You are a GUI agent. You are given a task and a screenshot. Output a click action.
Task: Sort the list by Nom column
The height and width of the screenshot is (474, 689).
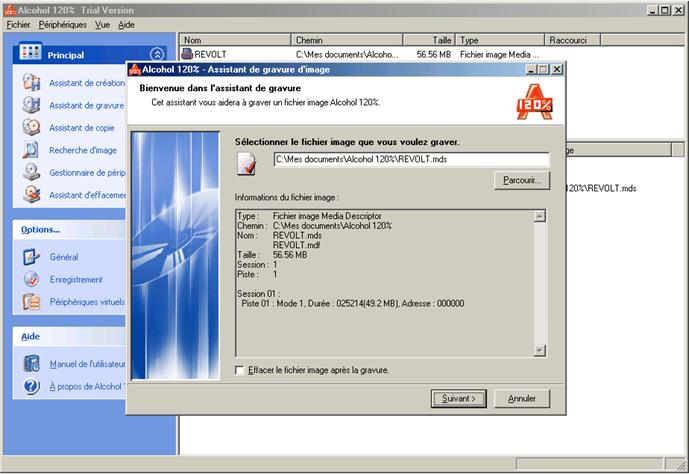click(235, 40)
